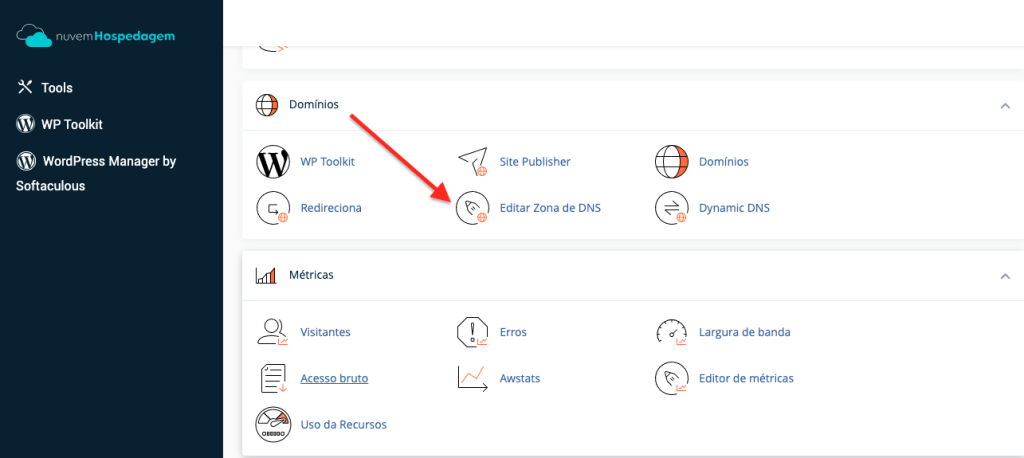The height and width of the screenshot is (458, 1024).
Task: Click the Uso da Recursos speedometer icon
Action: pos(272,425)
